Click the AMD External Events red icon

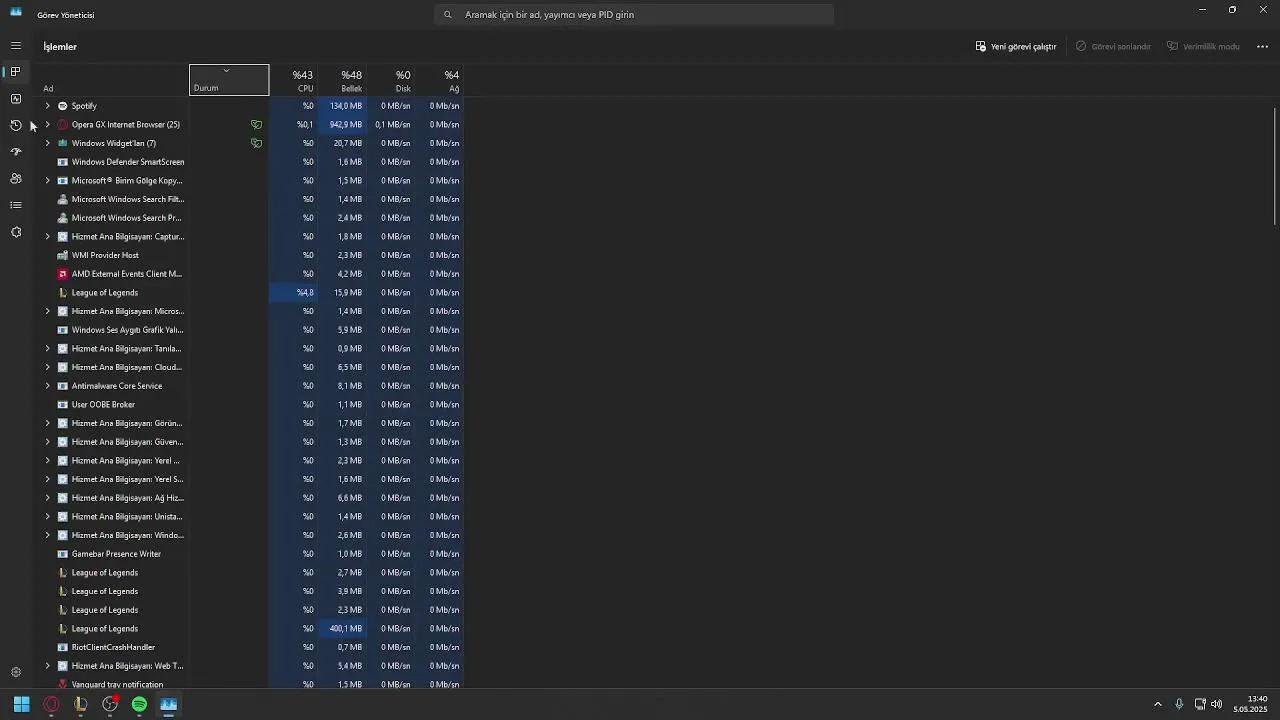pyautogui.click(x=63, y=274)
